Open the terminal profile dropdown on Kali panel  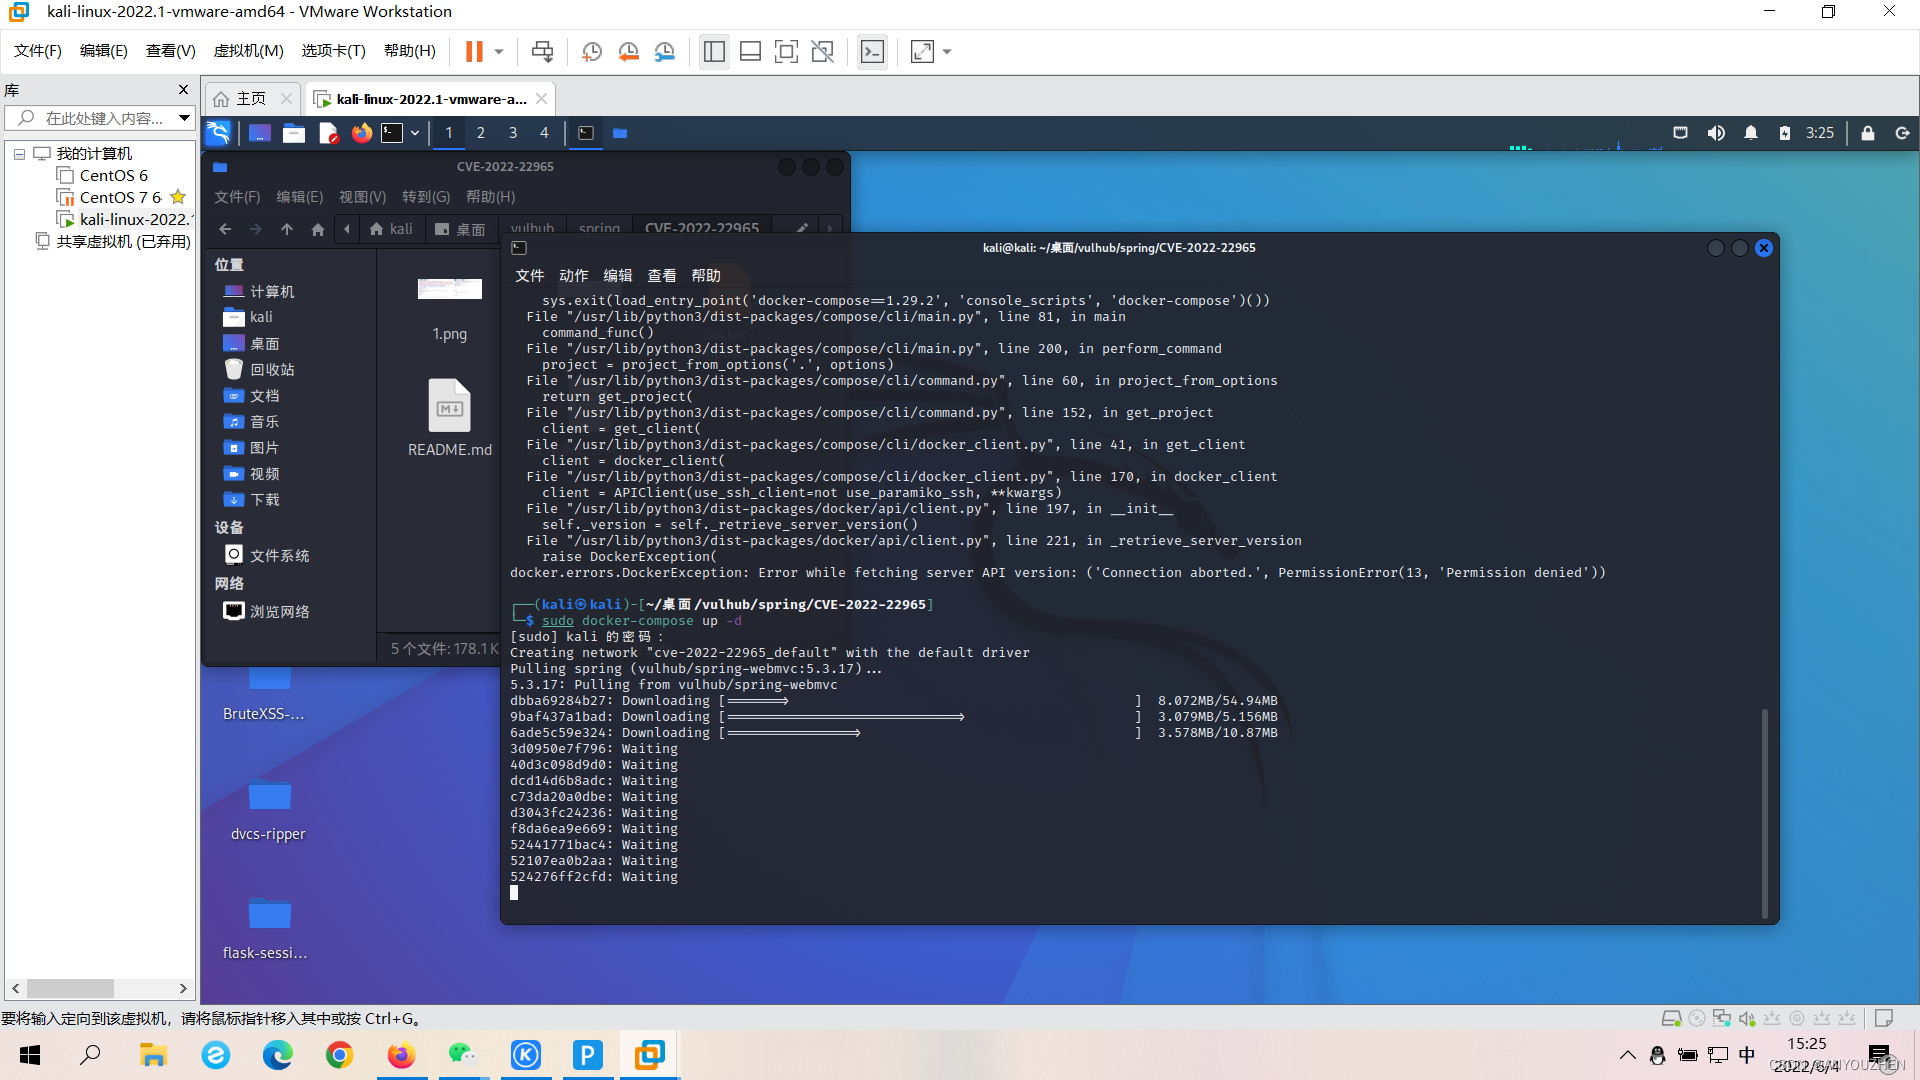[x=414, y=132]
